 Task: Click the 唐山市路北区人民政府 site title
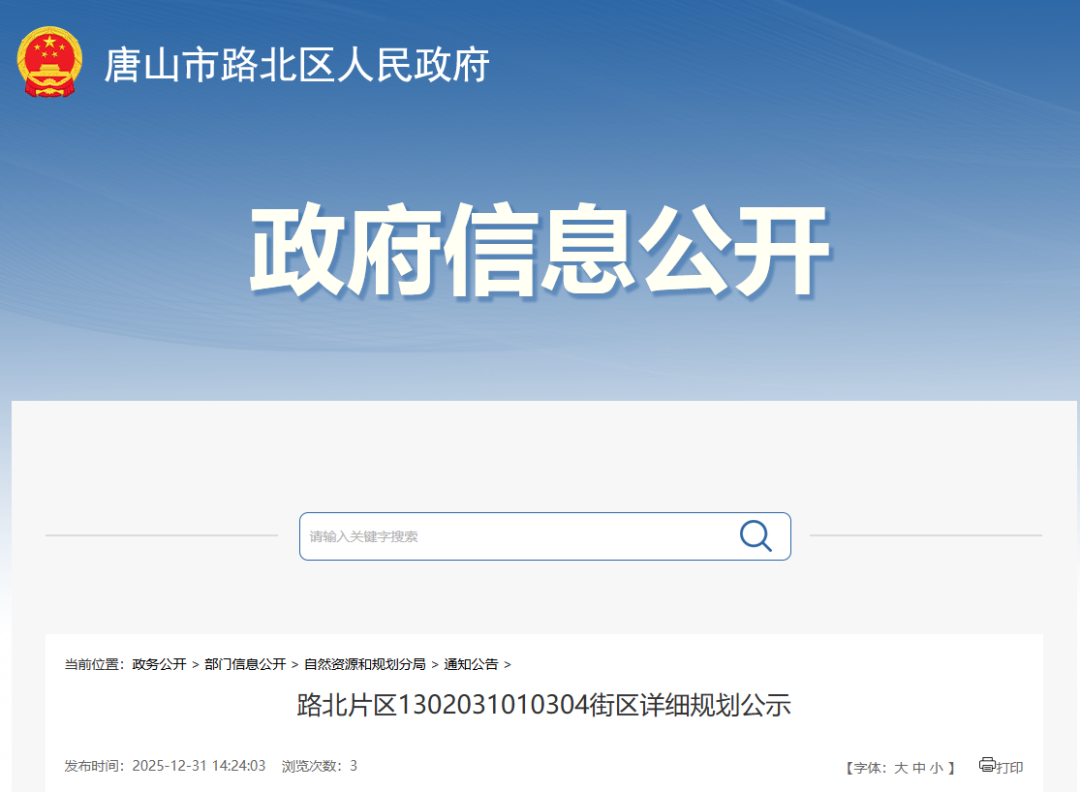pos(297,66)
